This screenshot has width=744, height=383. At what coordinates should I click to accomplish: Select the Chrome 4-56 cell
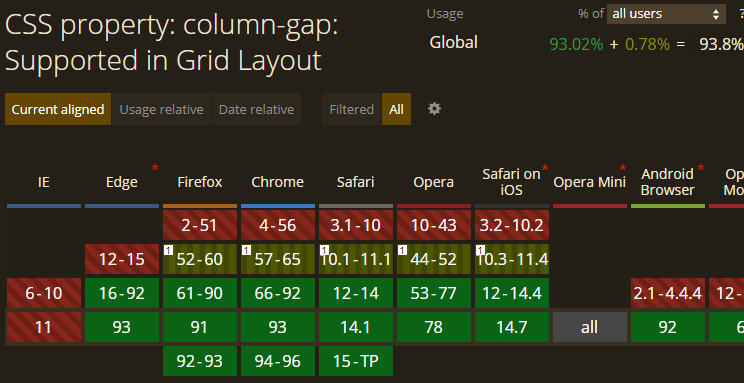(278, 225)
